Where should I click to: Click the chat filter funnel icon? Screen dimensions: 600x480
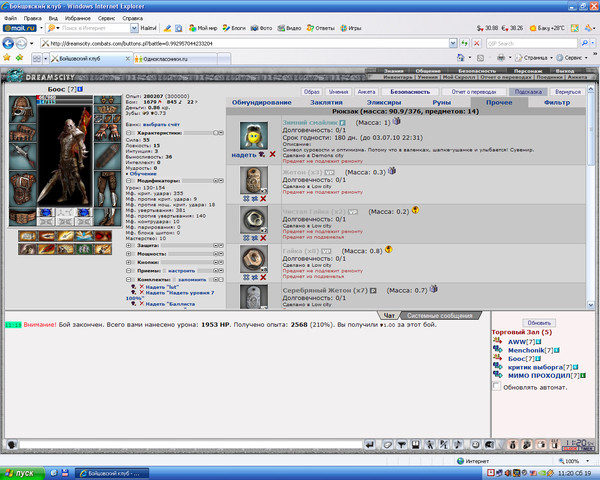[x=401, y=445]
